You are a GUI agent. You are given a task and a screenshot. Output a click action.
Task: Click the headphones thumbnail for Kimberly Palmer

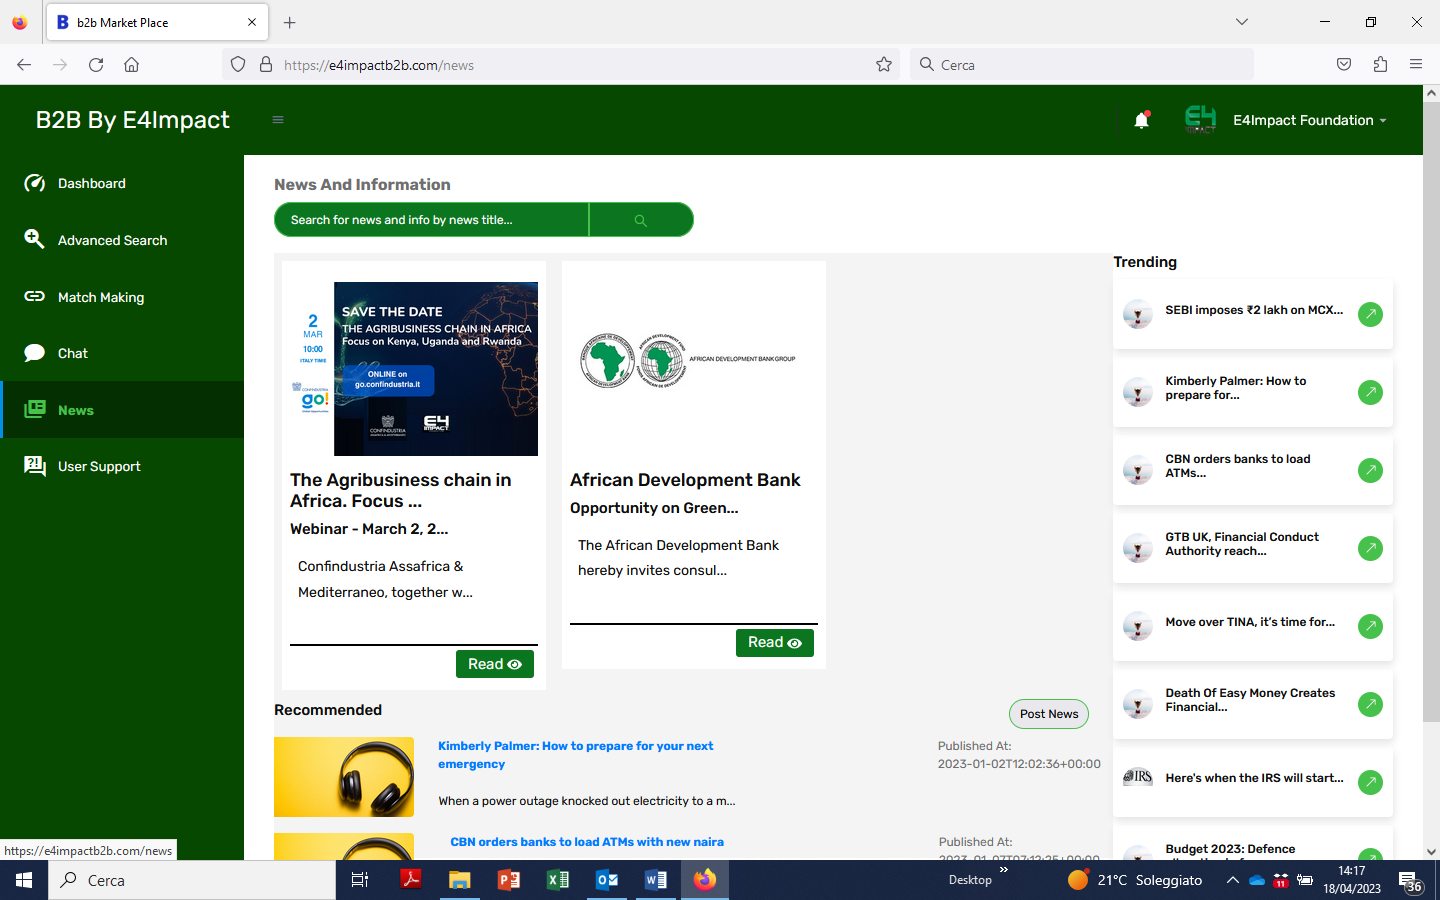click(x=344, y=777)
